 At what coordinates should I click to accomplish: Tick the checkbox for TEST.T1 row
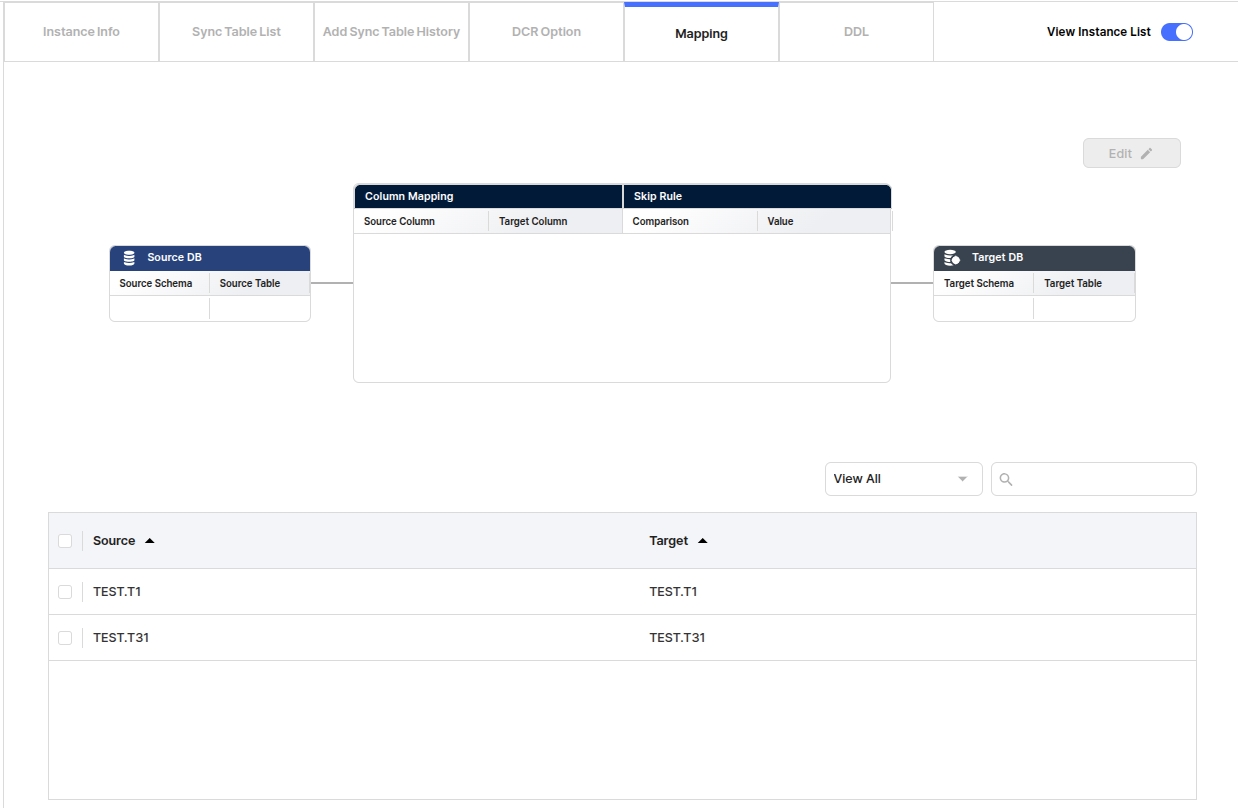point(65,592)
